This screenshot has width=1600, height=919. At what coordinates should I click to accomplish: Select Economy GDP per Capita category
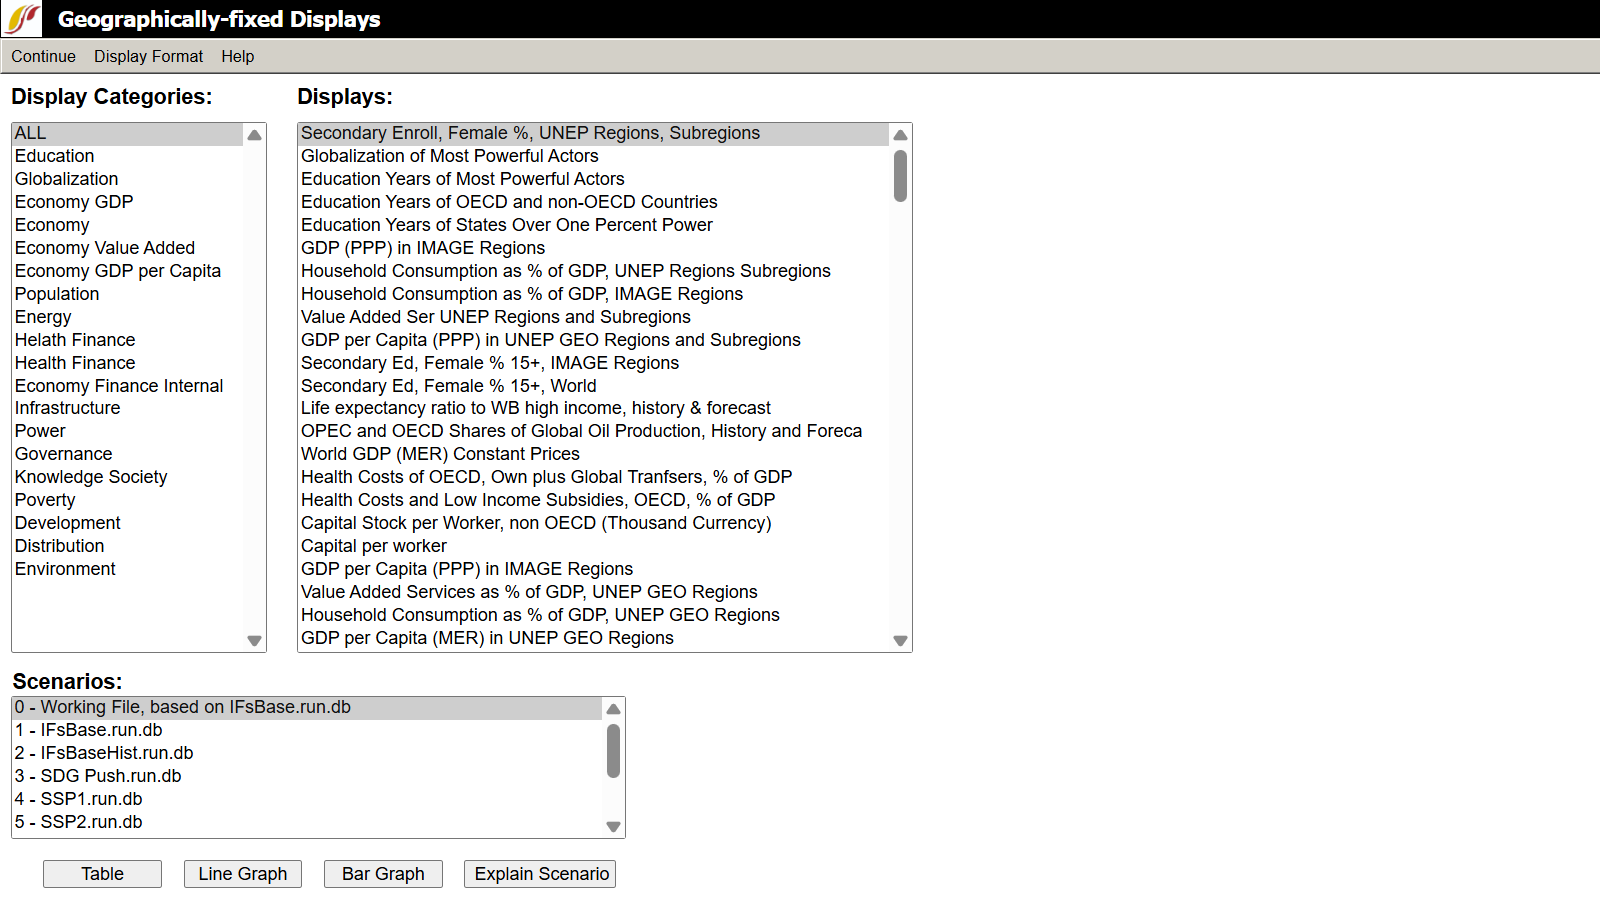pos(118,271)
